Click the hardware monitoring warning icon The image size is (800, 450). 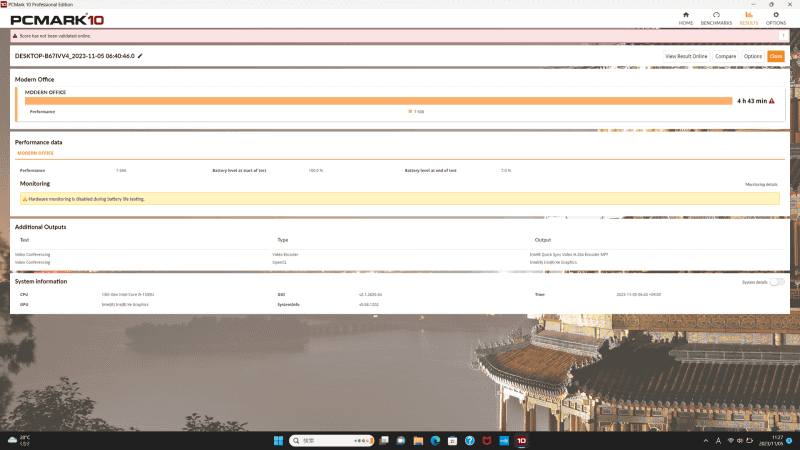pyautogui.click(x=24, y=199)
